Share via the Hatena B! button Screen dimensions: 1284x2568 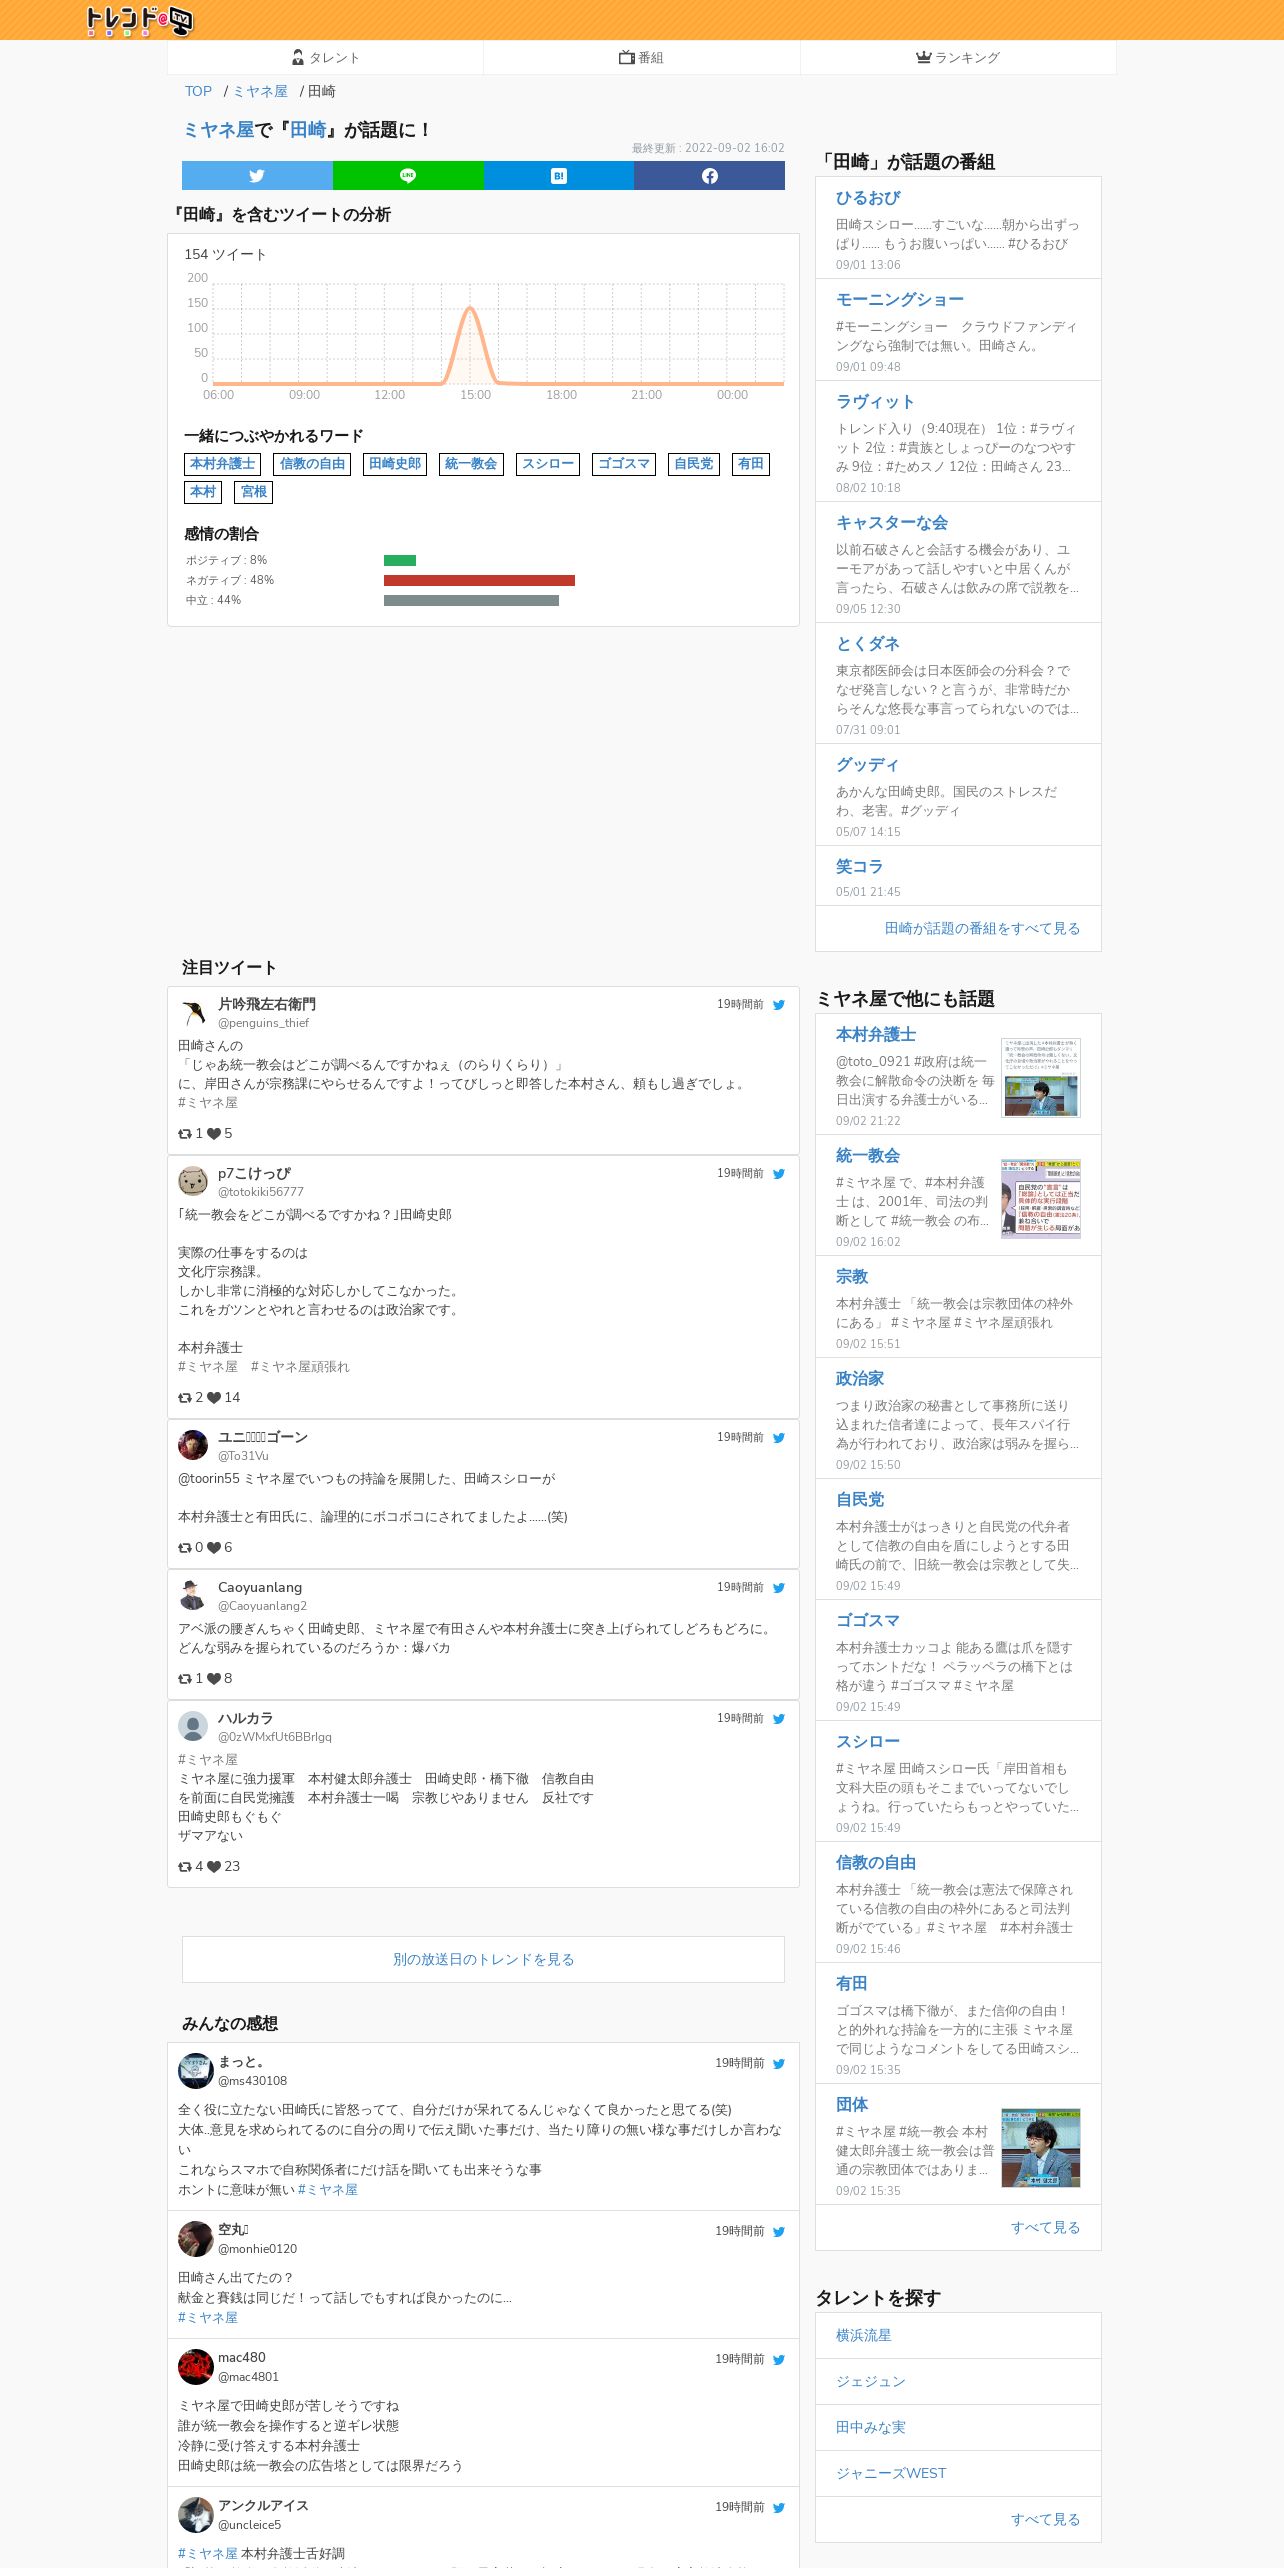point(559,176)
